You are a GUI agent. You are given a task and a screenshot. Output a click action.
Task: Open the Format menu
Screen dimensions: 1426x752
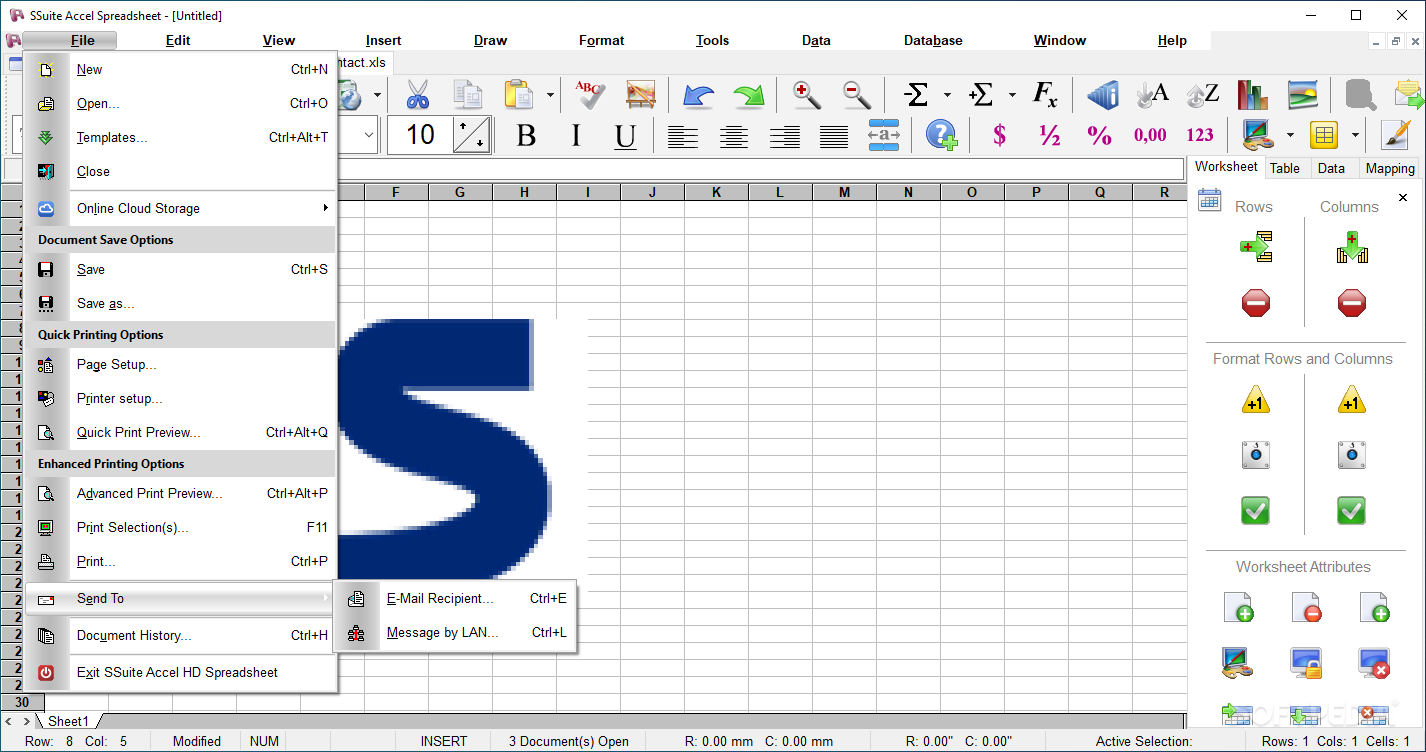[601, 41]
